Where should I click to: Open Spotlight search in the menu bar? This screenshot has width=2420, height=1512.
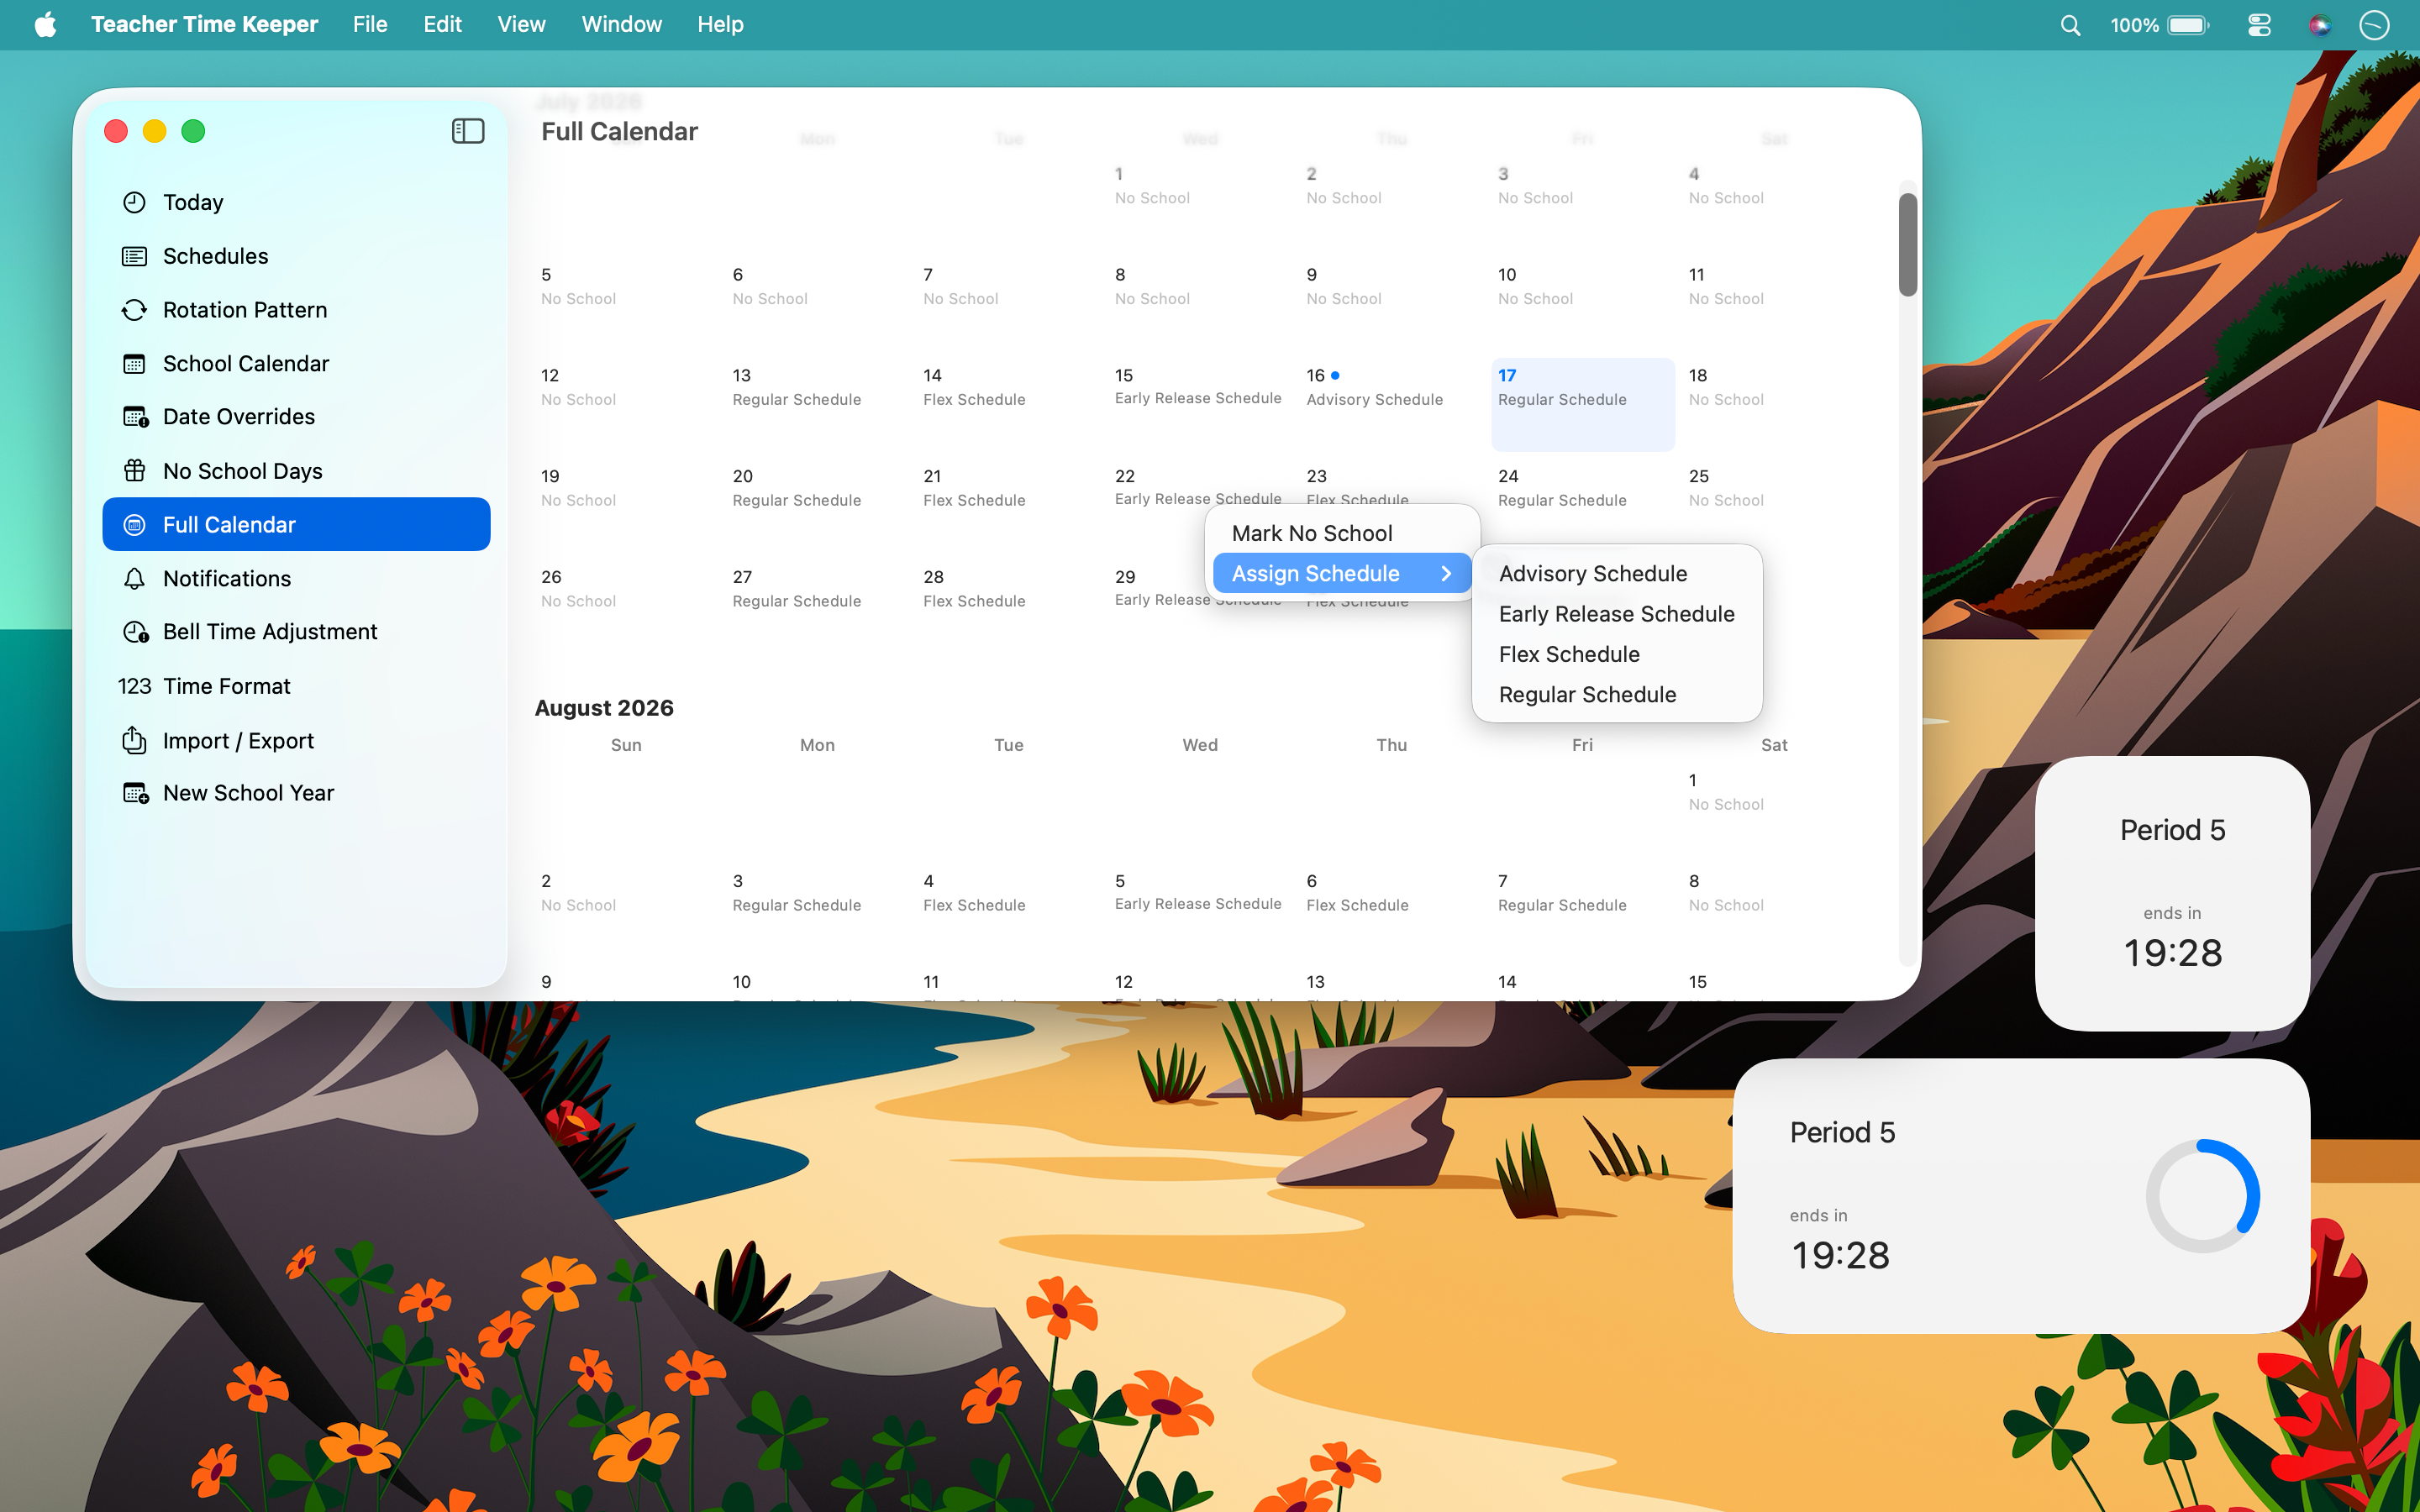[2070, 25]
